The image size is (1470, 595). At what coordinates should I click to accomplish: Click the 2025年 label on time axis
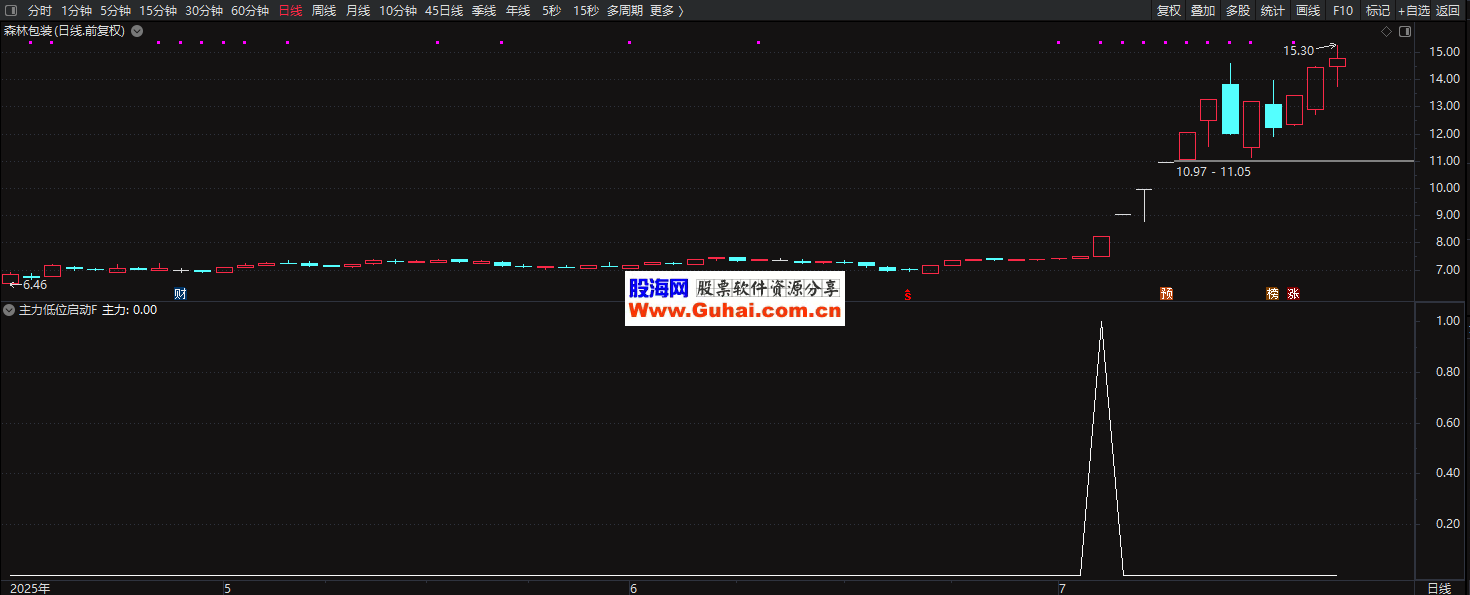coord(30,588)
